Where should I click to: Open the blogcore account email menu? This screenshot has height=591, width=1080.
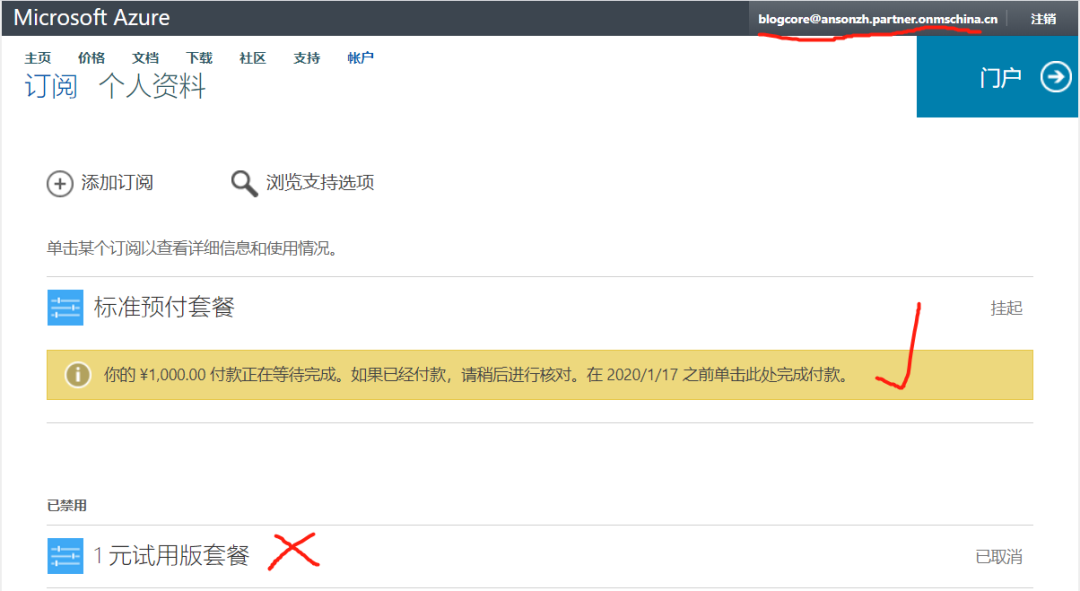[x=878, y=19]
